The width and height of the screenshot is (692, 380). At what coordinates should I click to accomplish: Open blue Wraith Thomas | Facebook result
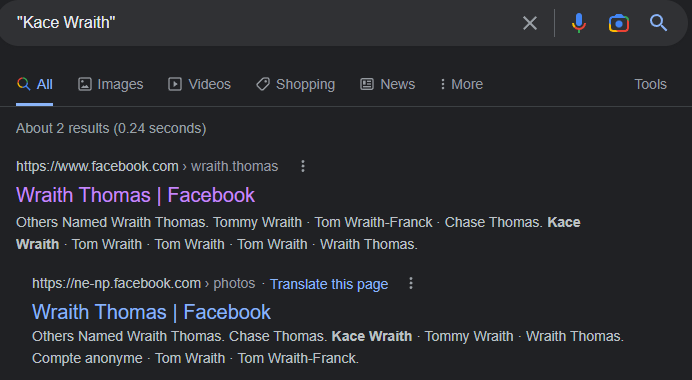(x=151, y=312)
